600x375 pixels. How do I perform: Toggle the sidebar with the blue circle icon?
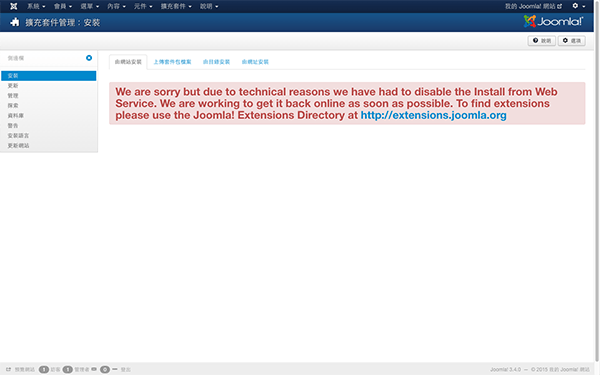(89, 58)
